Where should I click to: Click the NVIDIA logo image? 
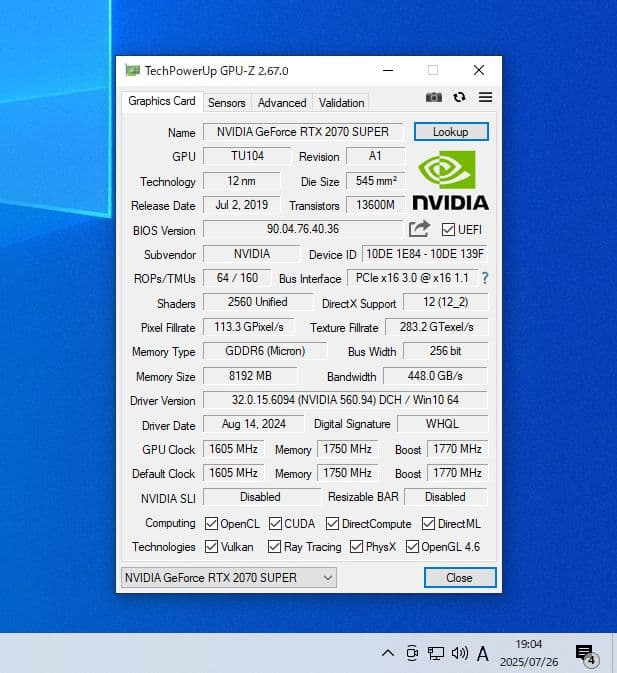point(451,180)
